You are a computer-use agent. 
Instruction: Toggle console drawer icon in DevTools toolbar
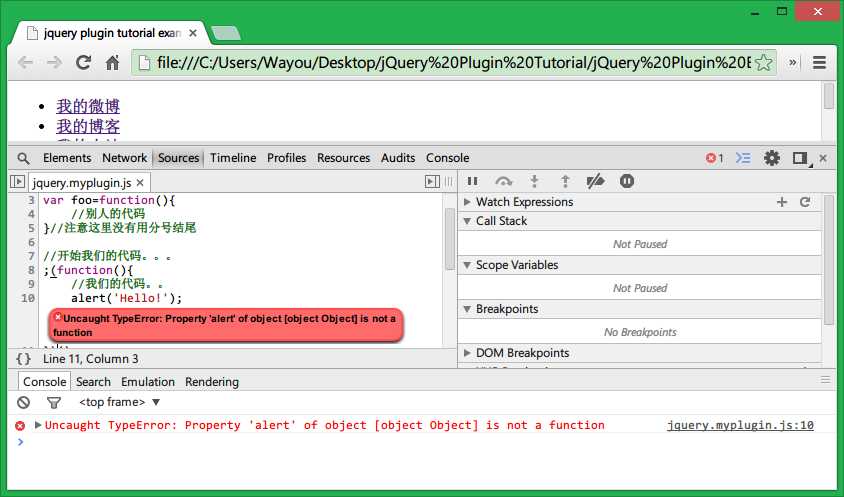click(x=743, y=158)
